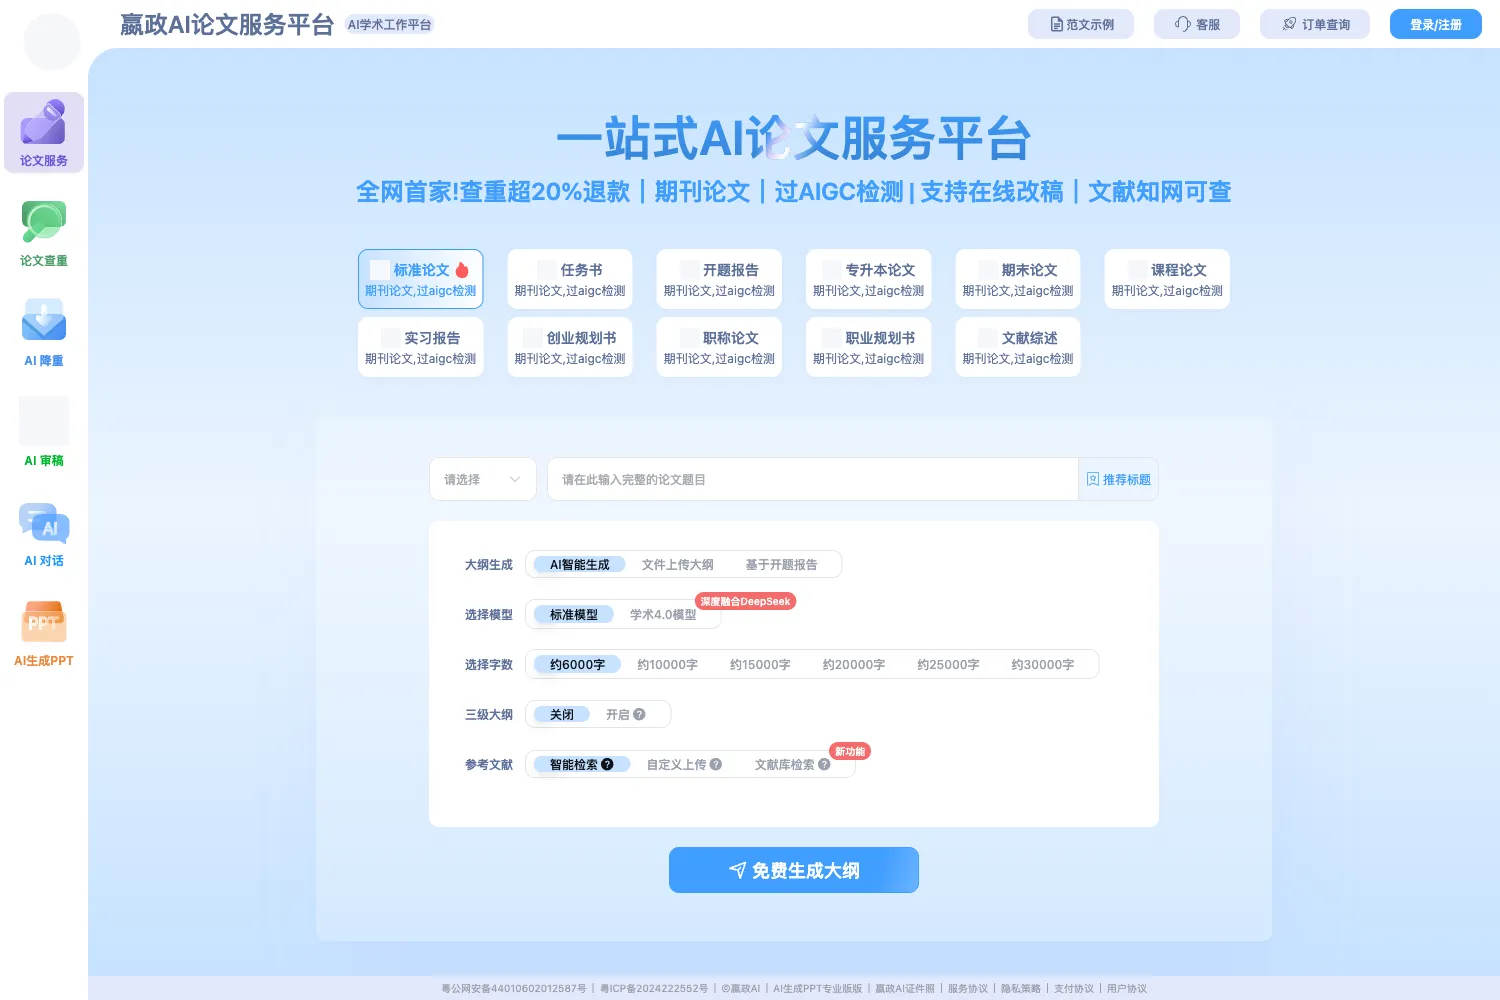Choose 学术4.0模型 as the model
This screenshot has width=1500, height=1000.
pyautogui.click(x=663, y=614)
